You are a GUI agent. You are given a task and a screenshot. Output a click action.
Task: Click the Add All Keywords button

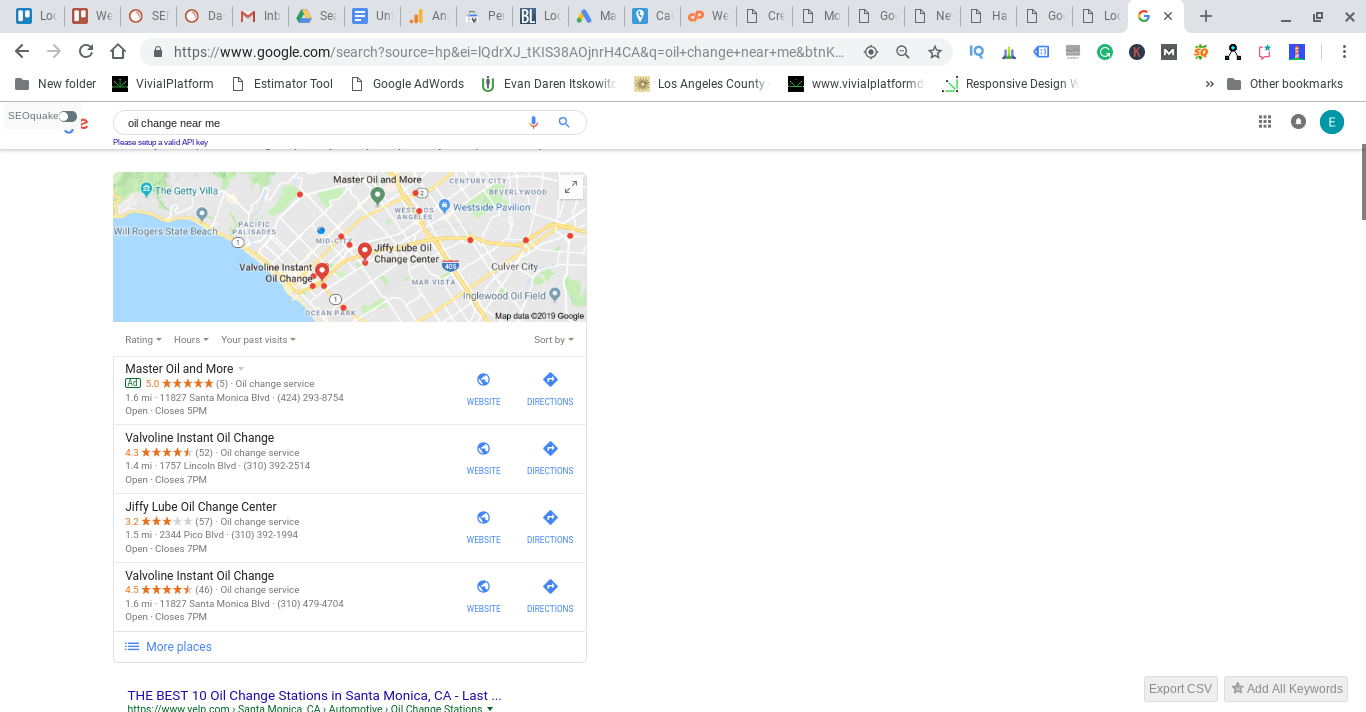tap(1286, 689)
